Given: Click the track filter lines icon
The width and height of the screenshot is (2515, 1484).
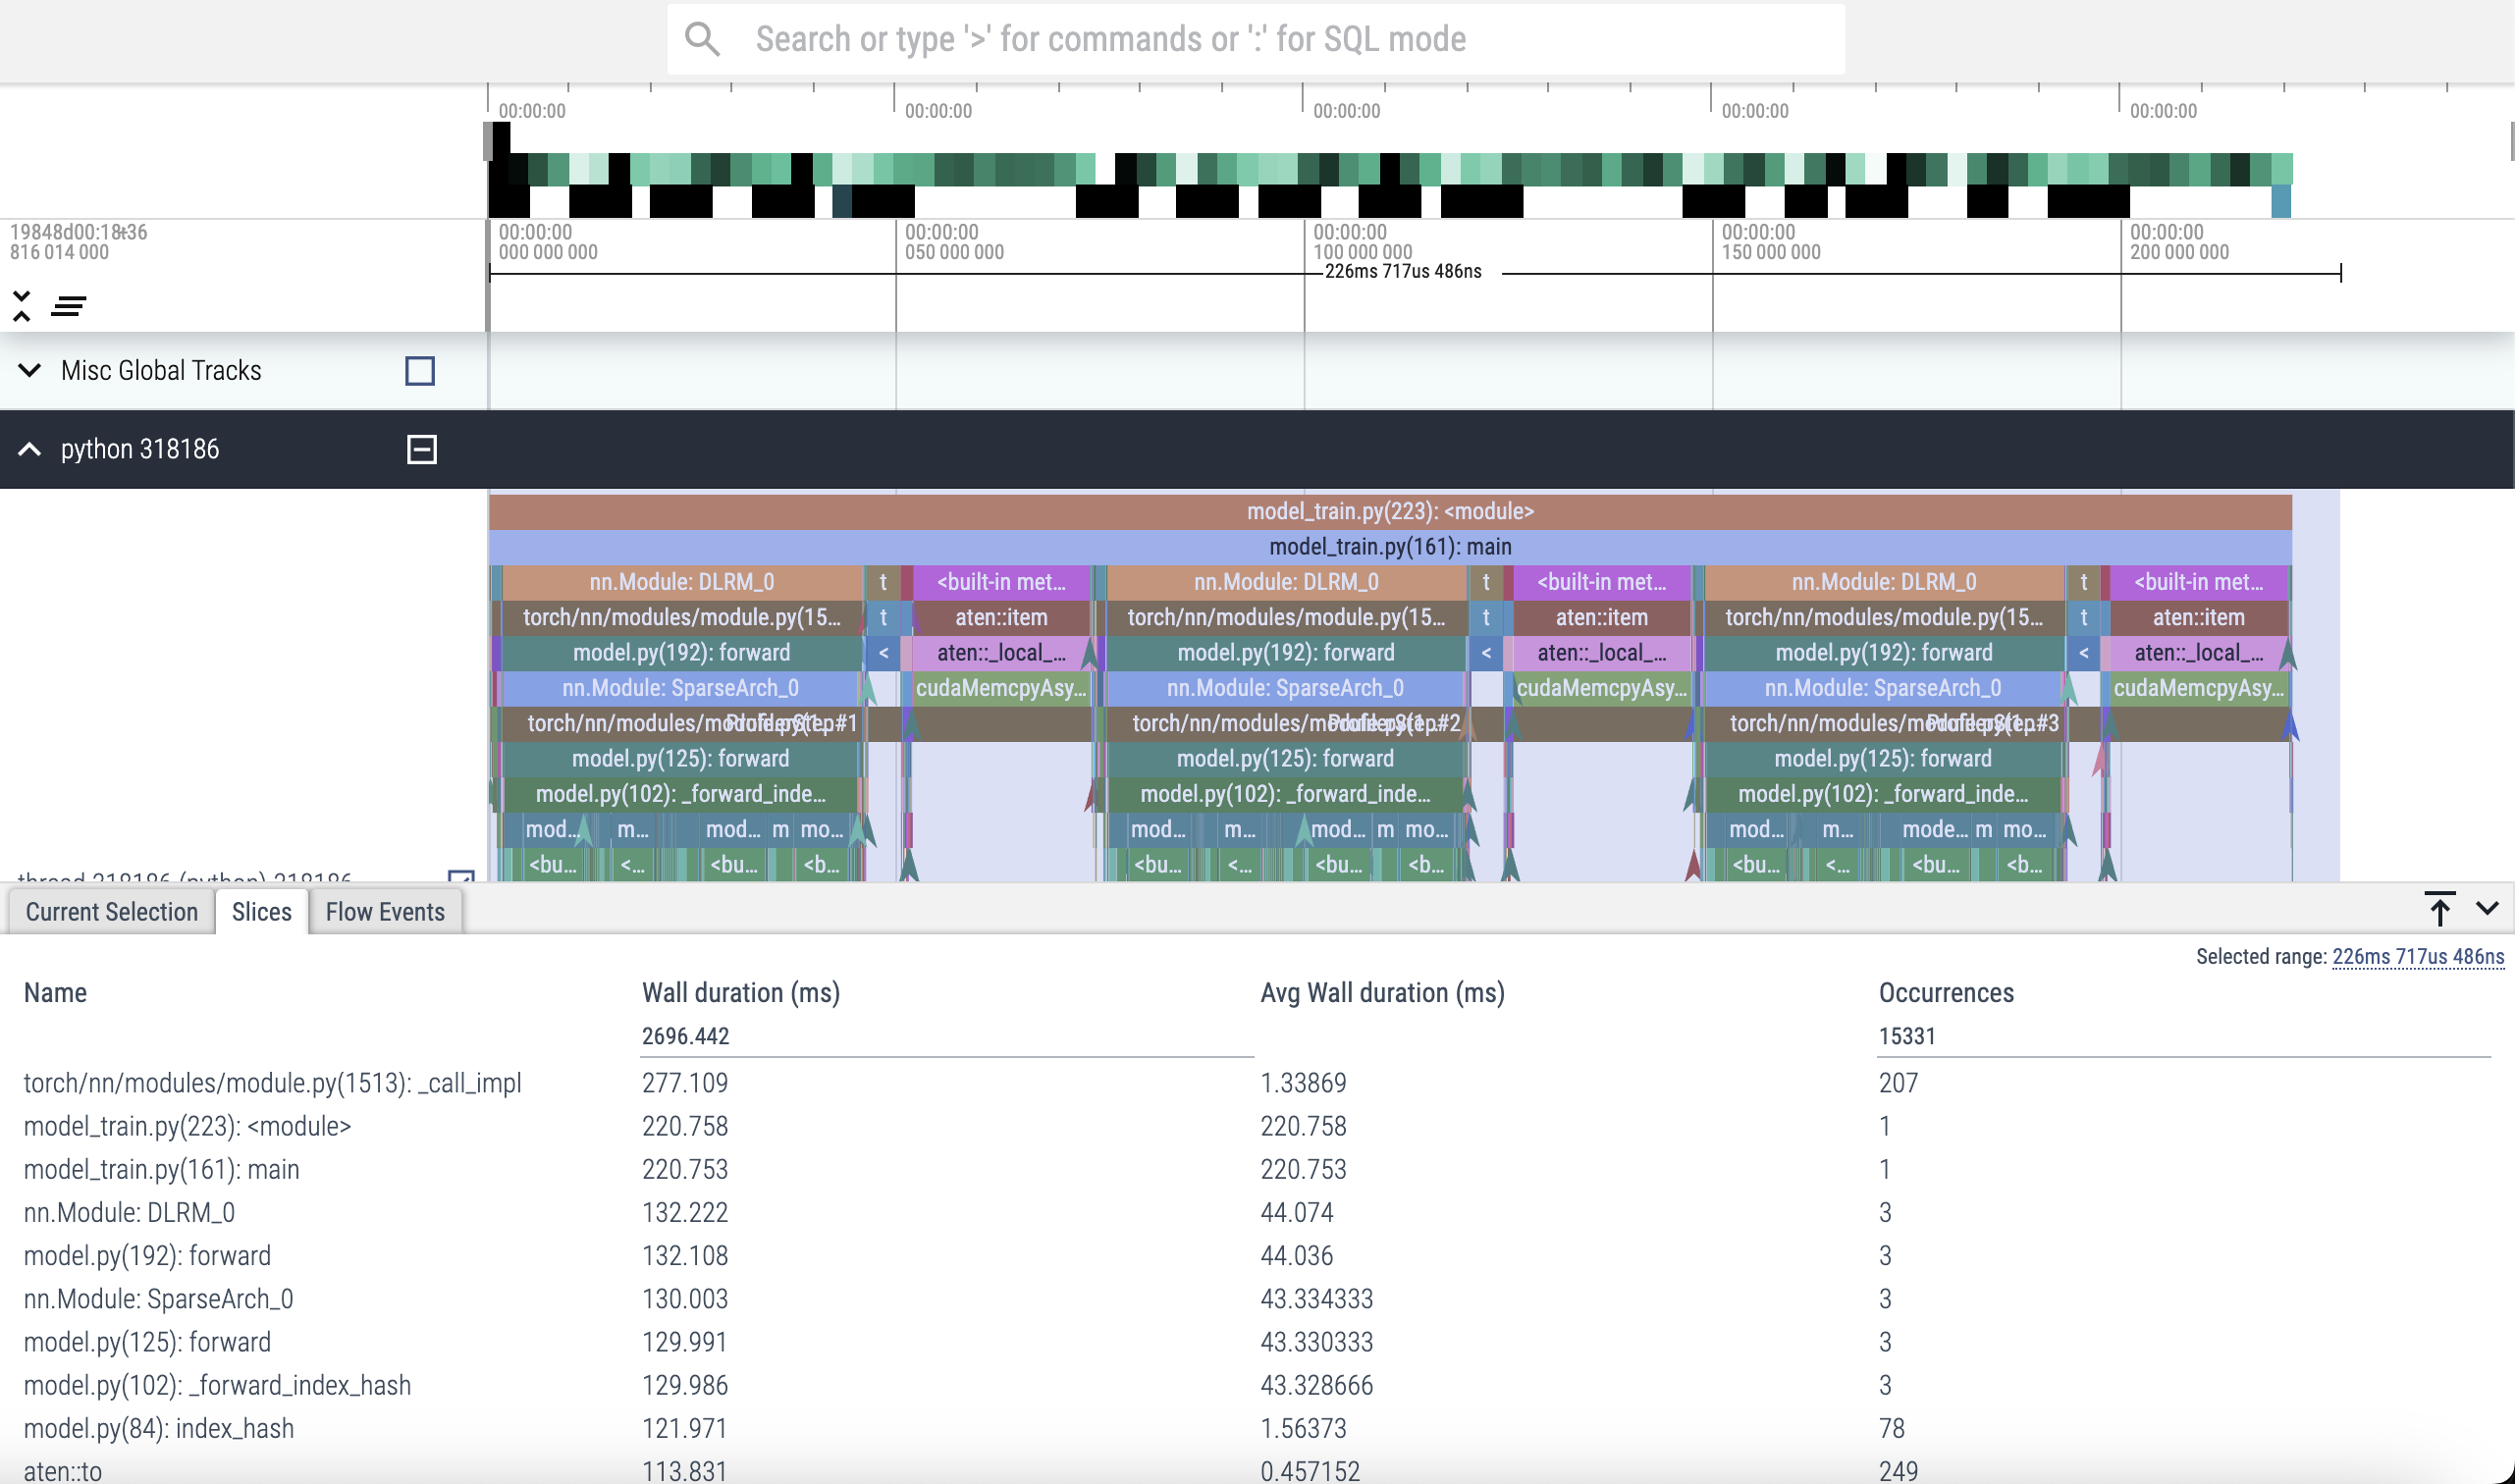Looking at the screenshot, I should click(68, 306).
